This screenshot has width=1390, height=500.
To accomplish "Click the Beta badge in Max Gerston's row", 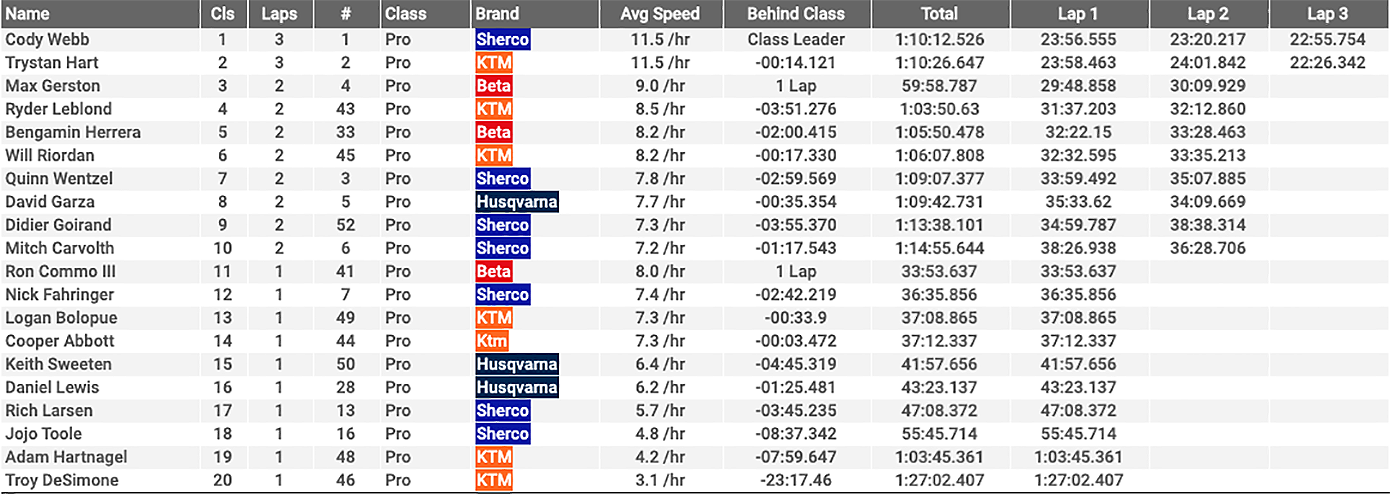I will click(x=494, y=86).
